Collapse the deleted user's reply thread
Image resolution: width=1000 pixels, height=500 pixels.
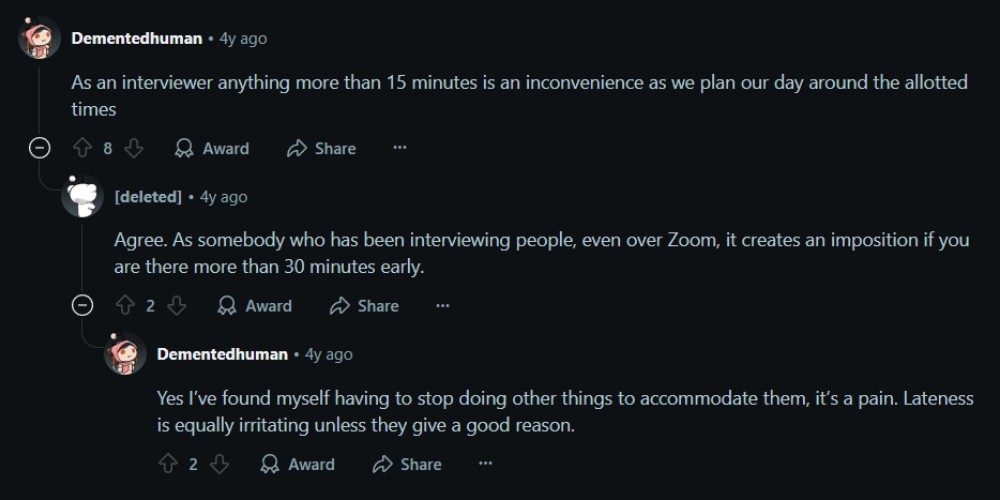click(82, 306)
